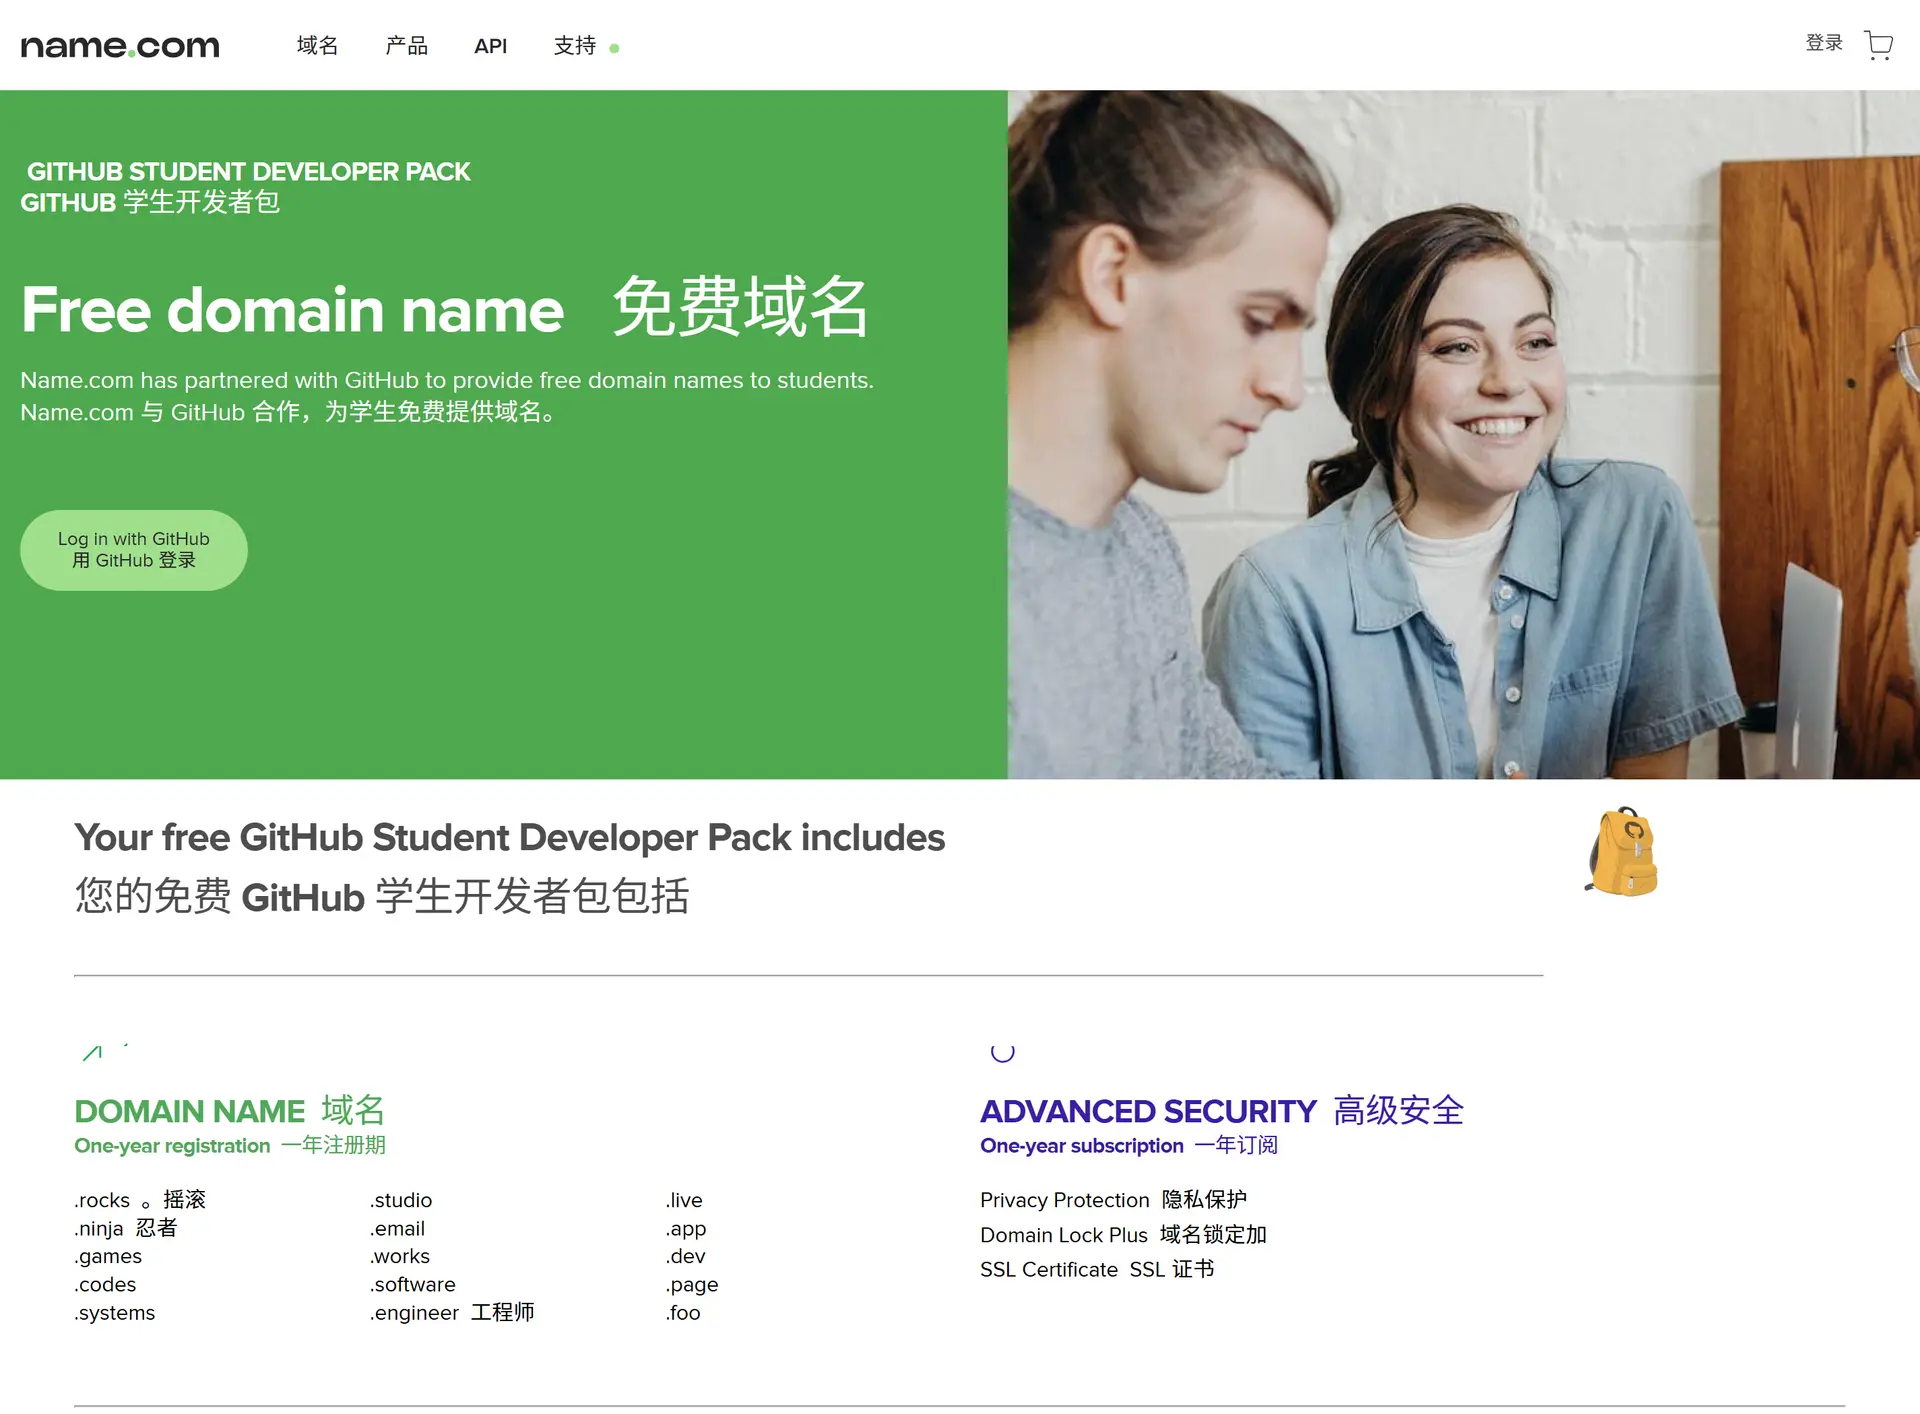This screenshot has width=1920, height=1414.
Task: Select the .rocks domain extension
Action: pos(102,1200)
